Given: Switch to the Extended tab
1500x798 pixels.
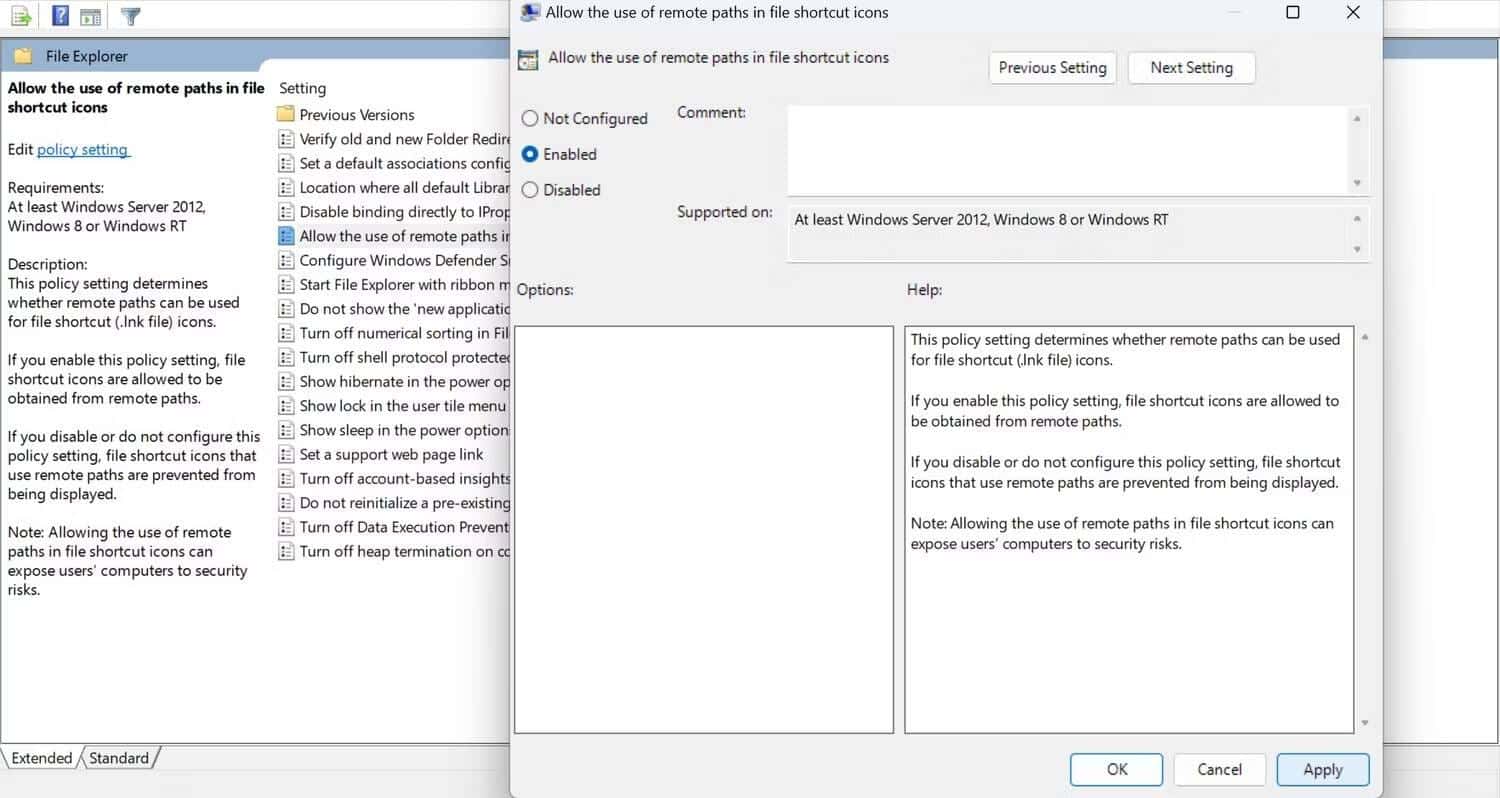Looking at the screenshot, I should click(x=41, y=758).
